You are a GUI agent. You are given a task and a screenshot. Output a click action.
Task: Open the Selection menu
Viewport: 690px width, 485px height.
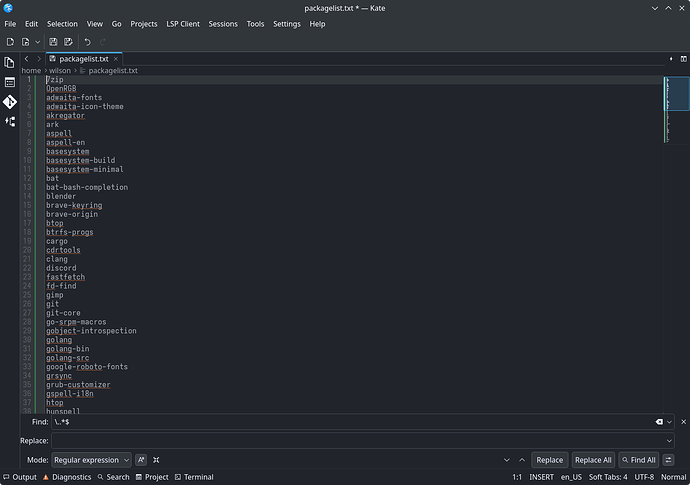click(x=62, y=24)
